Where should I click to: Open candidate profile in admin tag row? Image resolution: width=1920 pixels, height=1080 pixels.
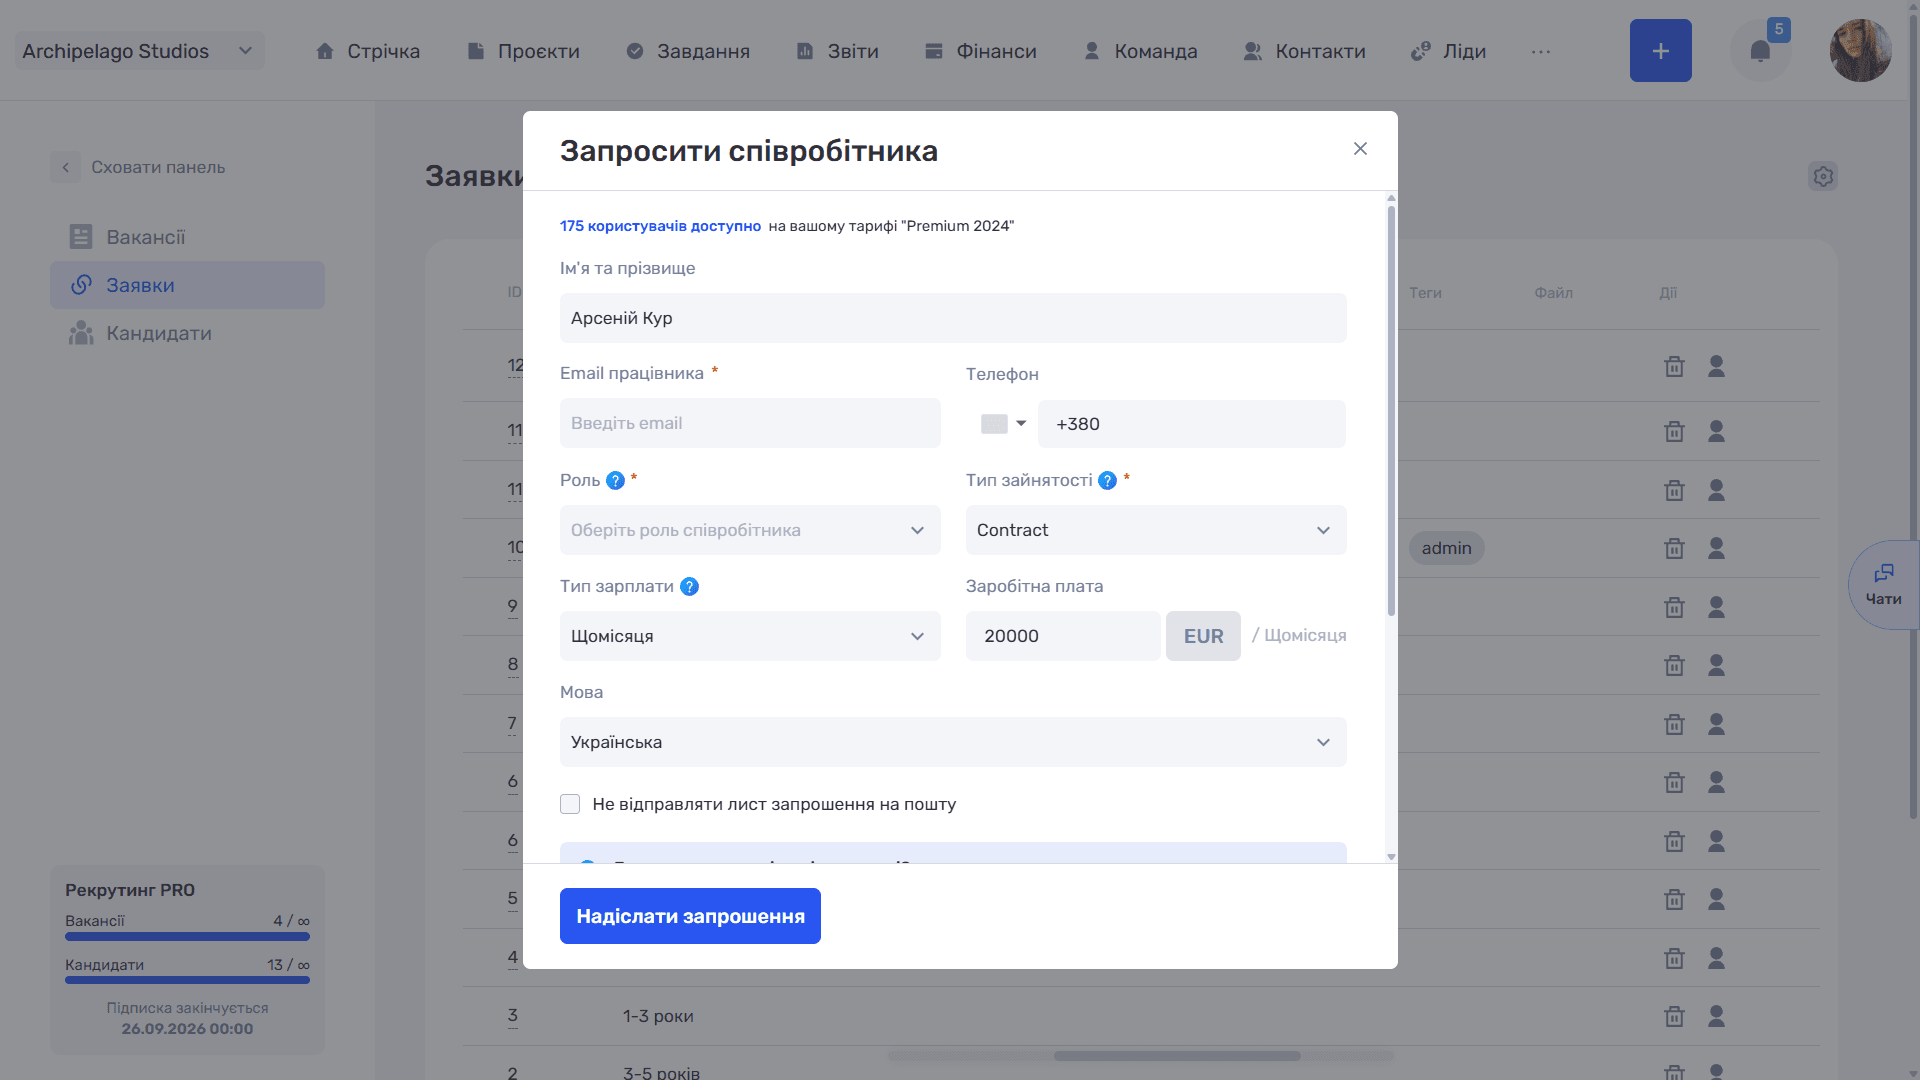point(1716,548)
